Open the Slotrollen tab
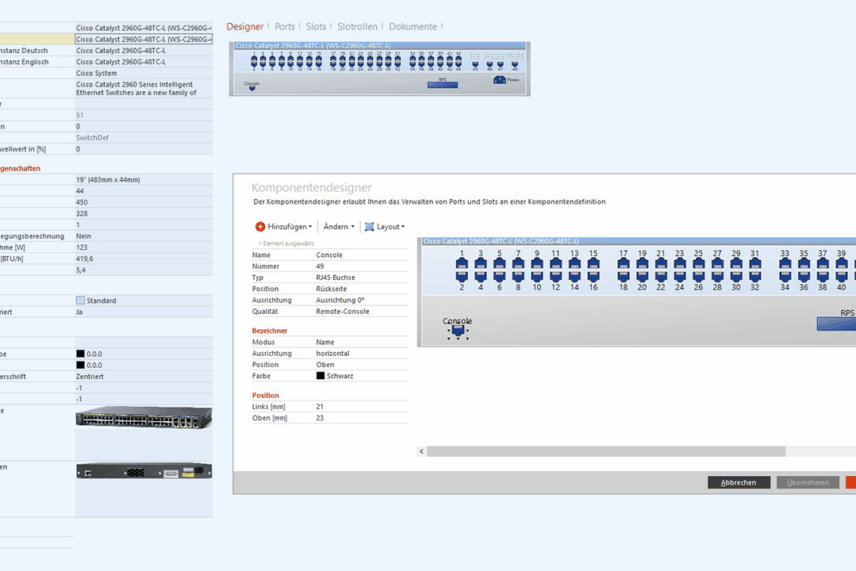 tap(357, 27)
